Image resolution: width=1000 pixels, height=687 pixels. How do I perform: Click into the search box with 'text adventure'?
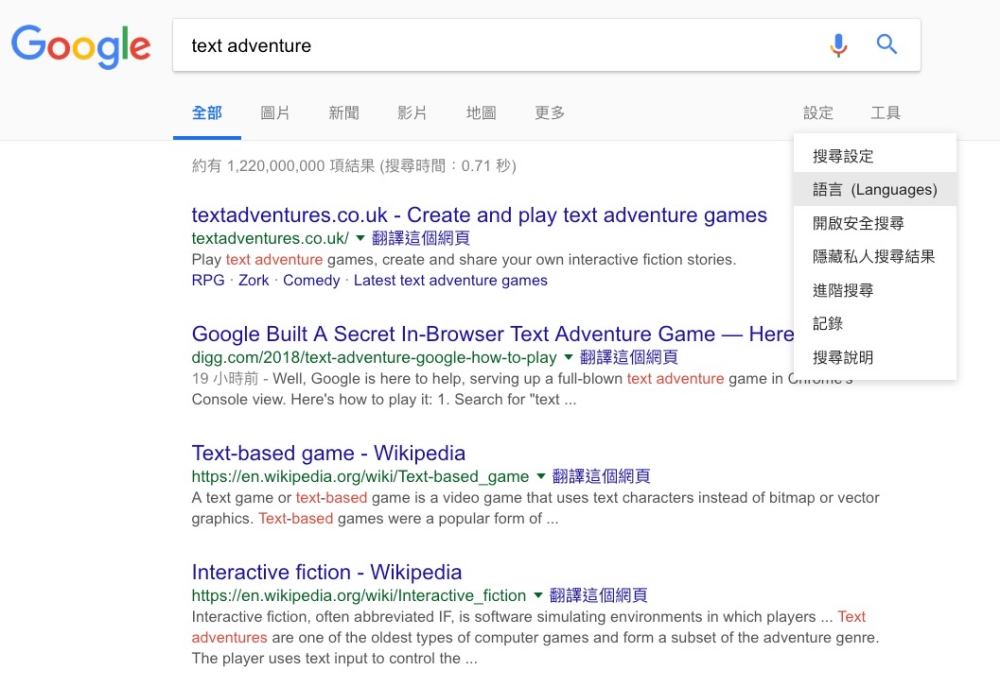click(x=490, y=46)
